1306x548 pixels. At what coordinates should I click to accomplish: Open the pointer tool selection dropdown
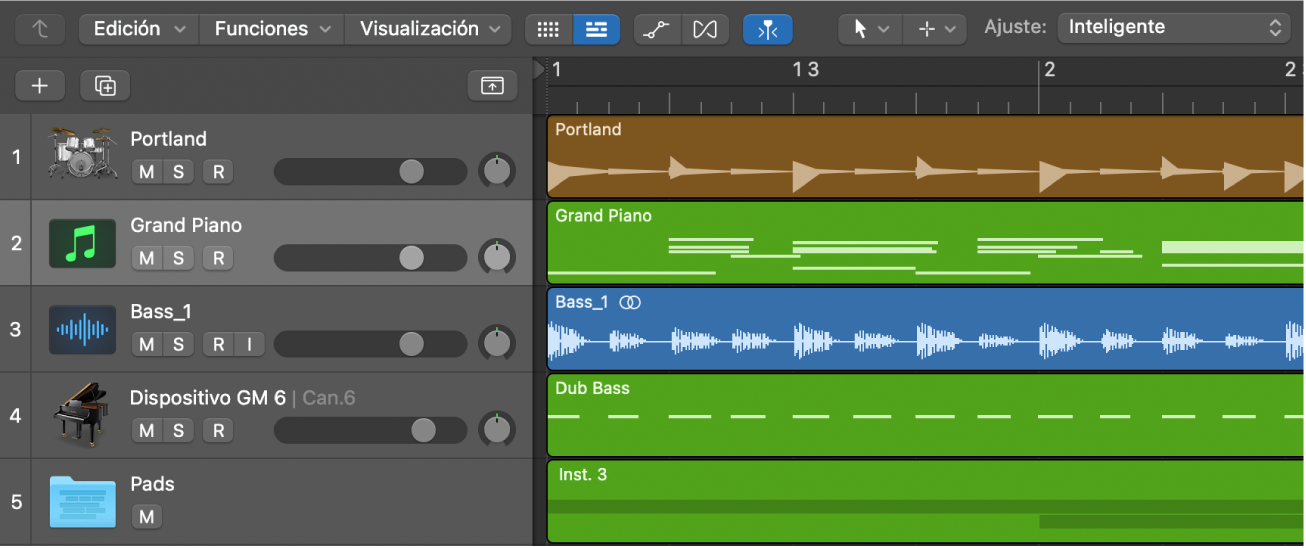(869, 29)
